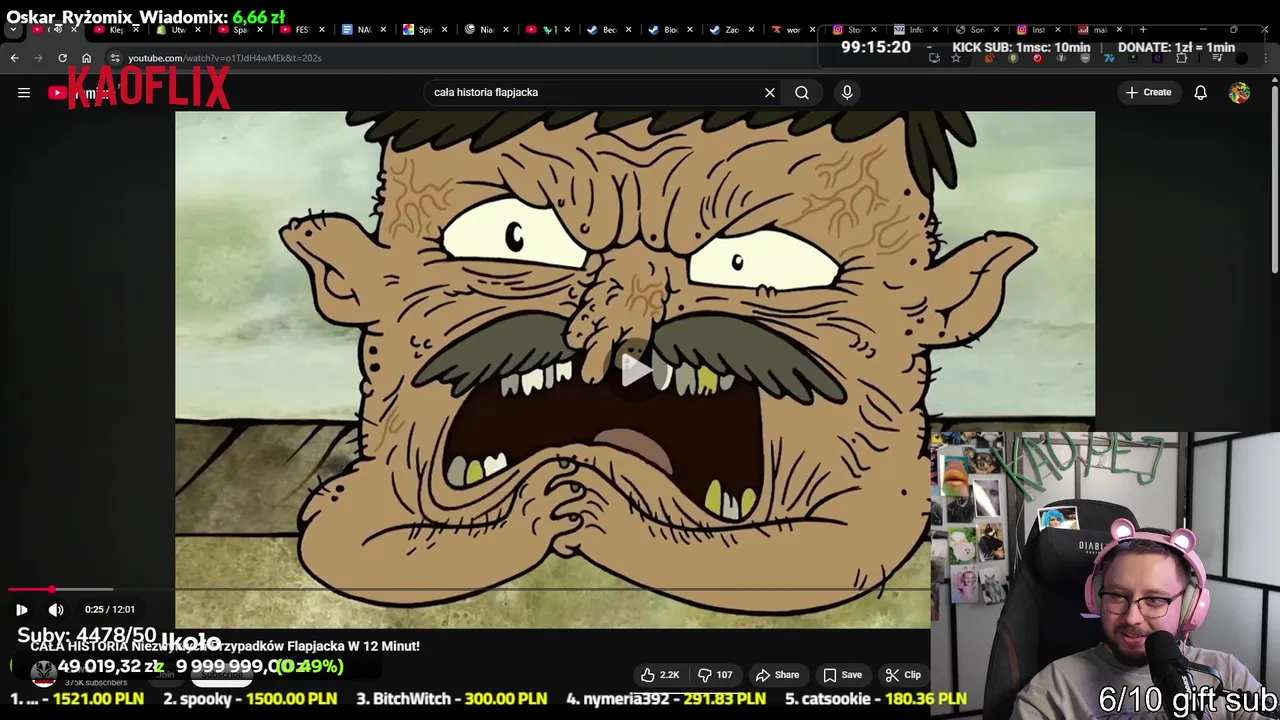1280x720 pixels.
Task: Close the 'mai' tab
Action: click(x=1119, y=30)
